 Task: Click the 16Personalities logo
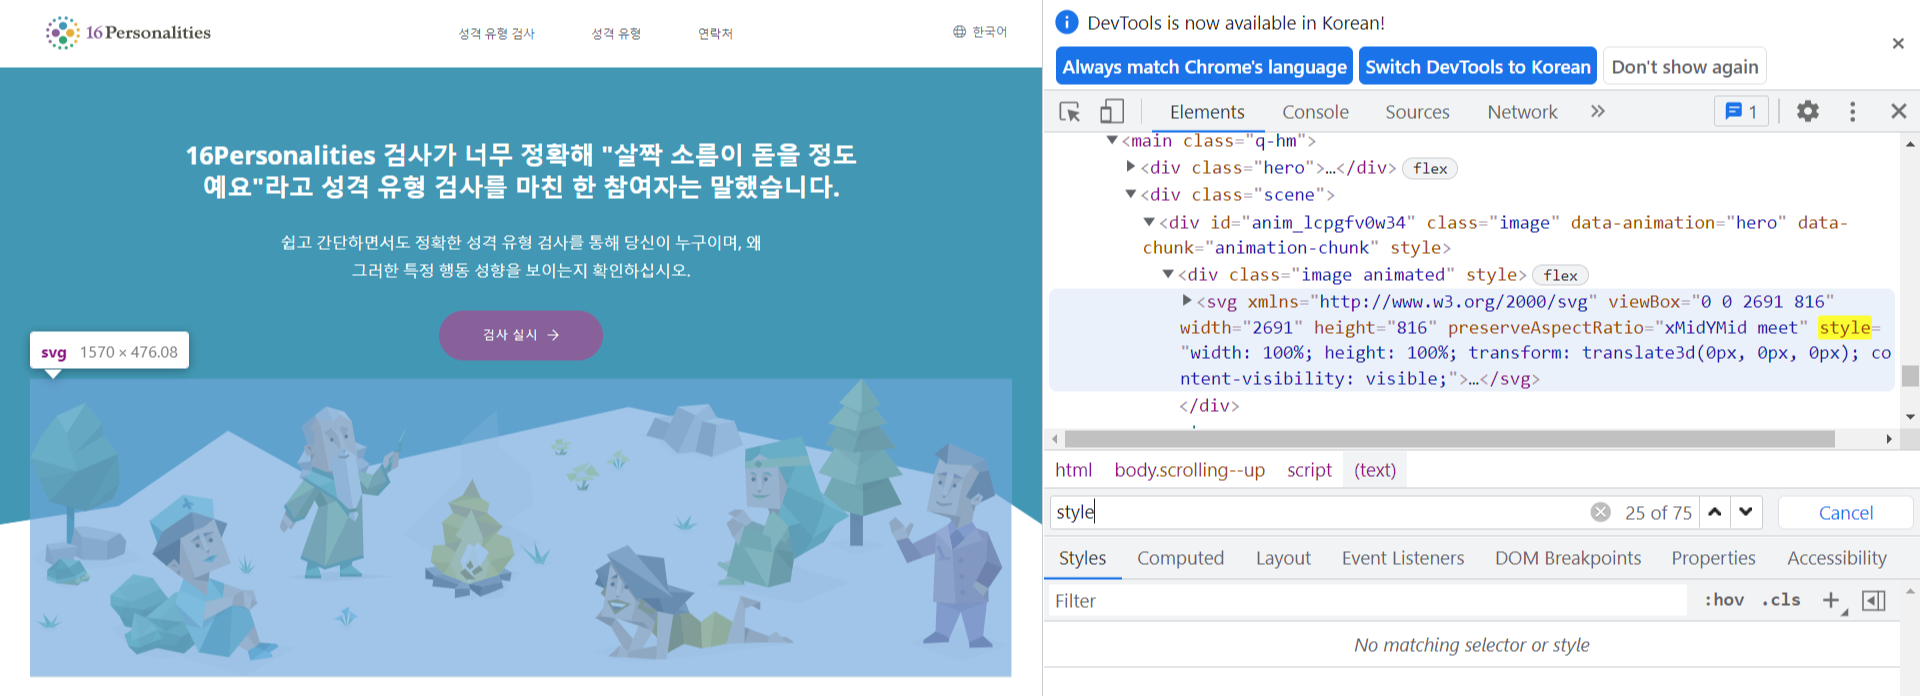click(x=128, y=33)
